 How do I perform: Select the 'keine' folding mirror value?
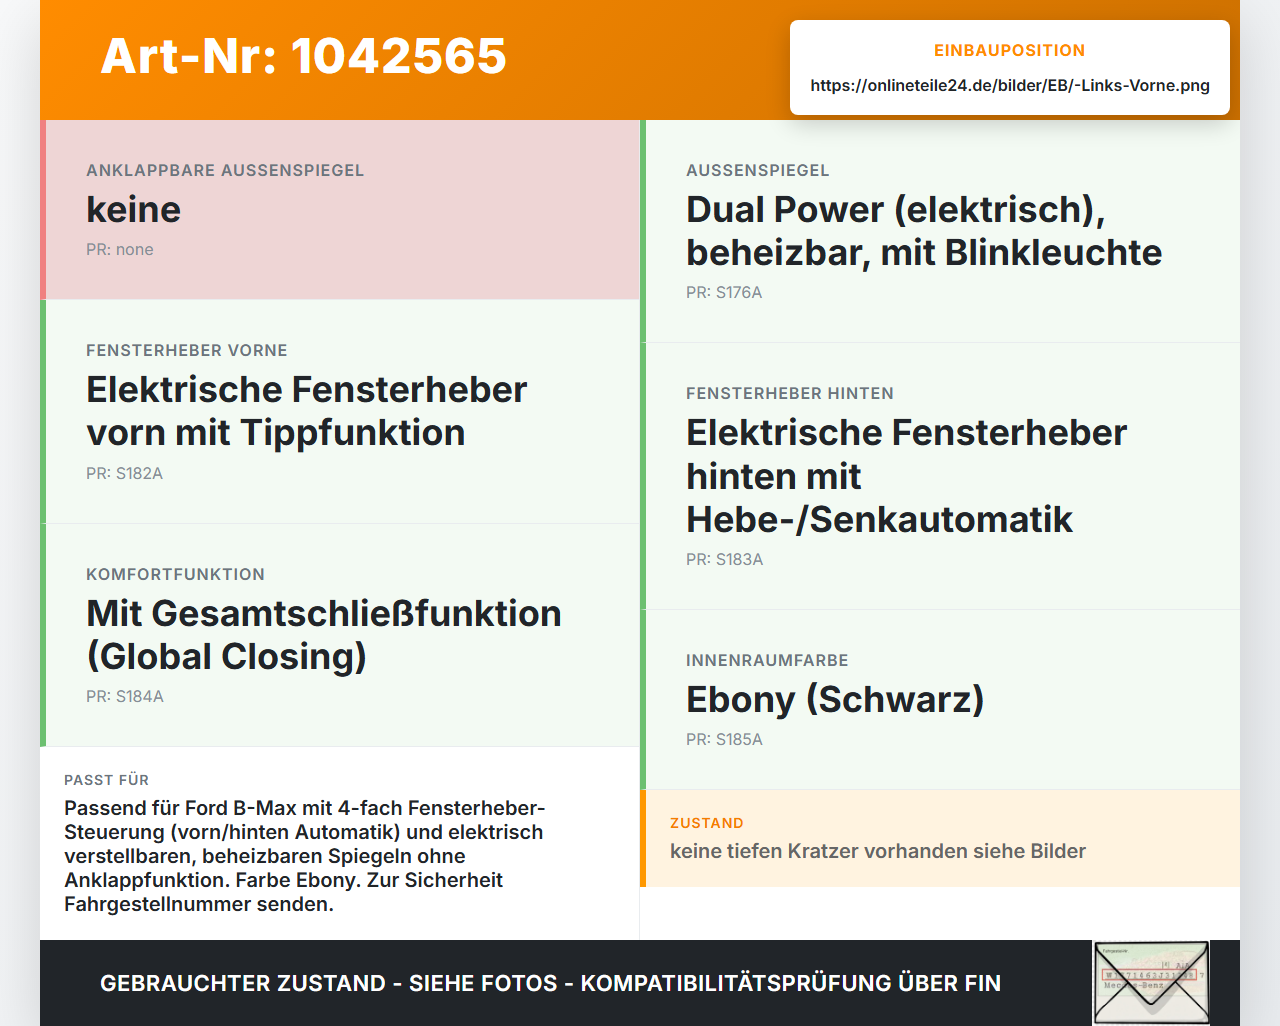pyautogui.click(x=133, y=209)
